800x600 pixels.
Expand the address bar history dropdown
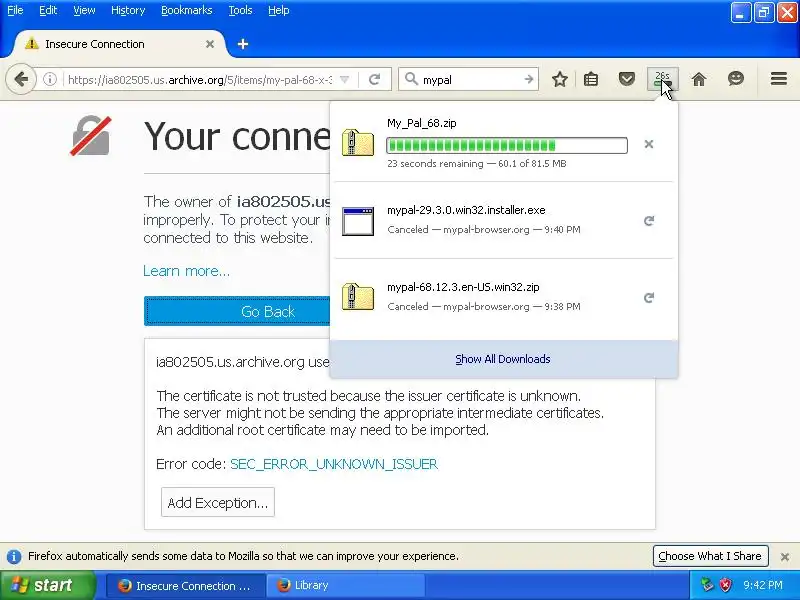coord(344,80)
